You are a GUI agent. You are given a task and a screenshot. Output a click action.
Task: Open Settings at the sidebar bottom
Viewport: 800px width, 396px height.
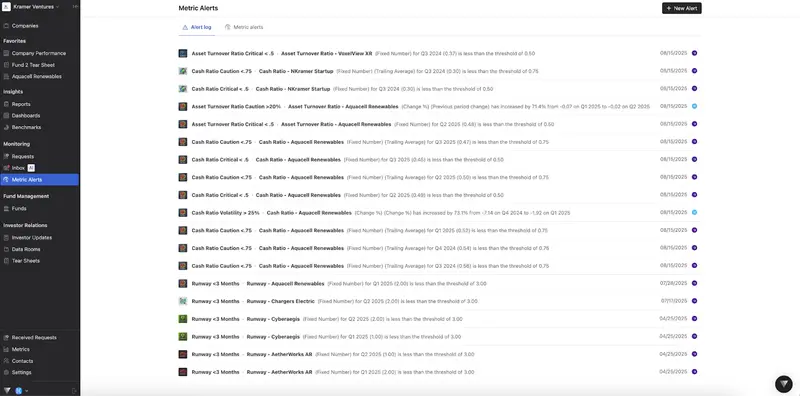coord(21,373)
